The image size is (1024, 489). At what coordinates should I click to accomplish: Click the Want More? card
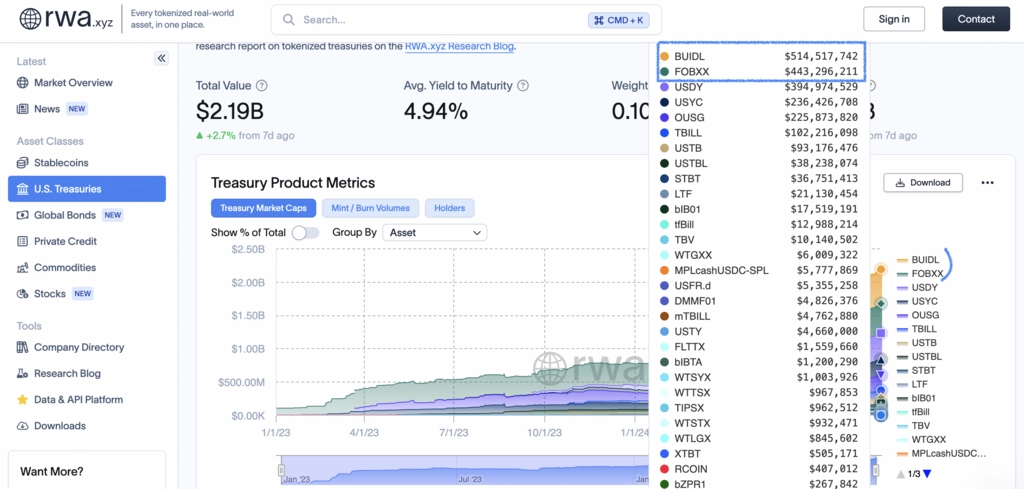click(x=87, y=470)
